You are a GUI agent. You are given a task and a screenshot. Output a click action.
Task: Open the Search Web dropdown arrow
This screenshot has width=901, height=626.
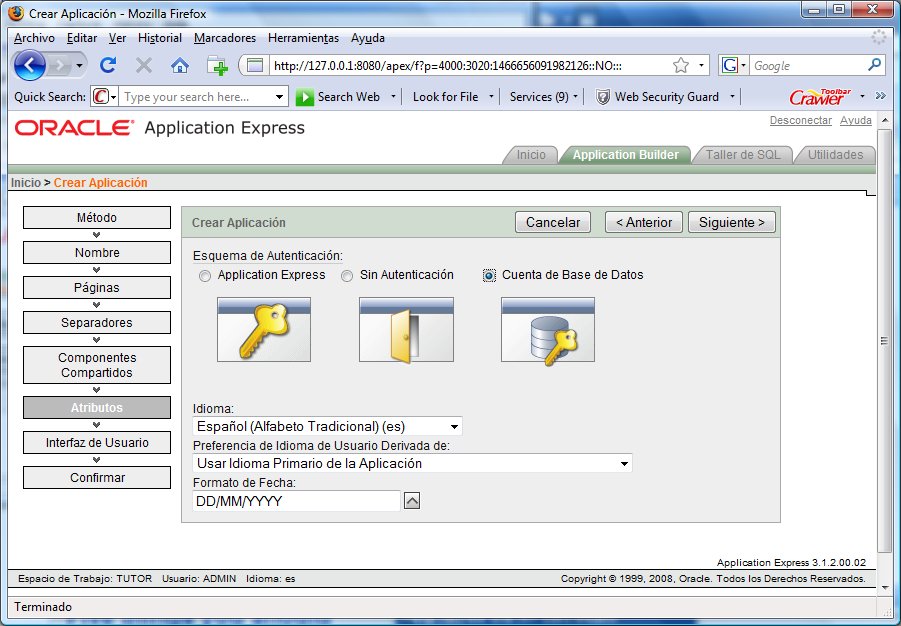coord(393,97)
